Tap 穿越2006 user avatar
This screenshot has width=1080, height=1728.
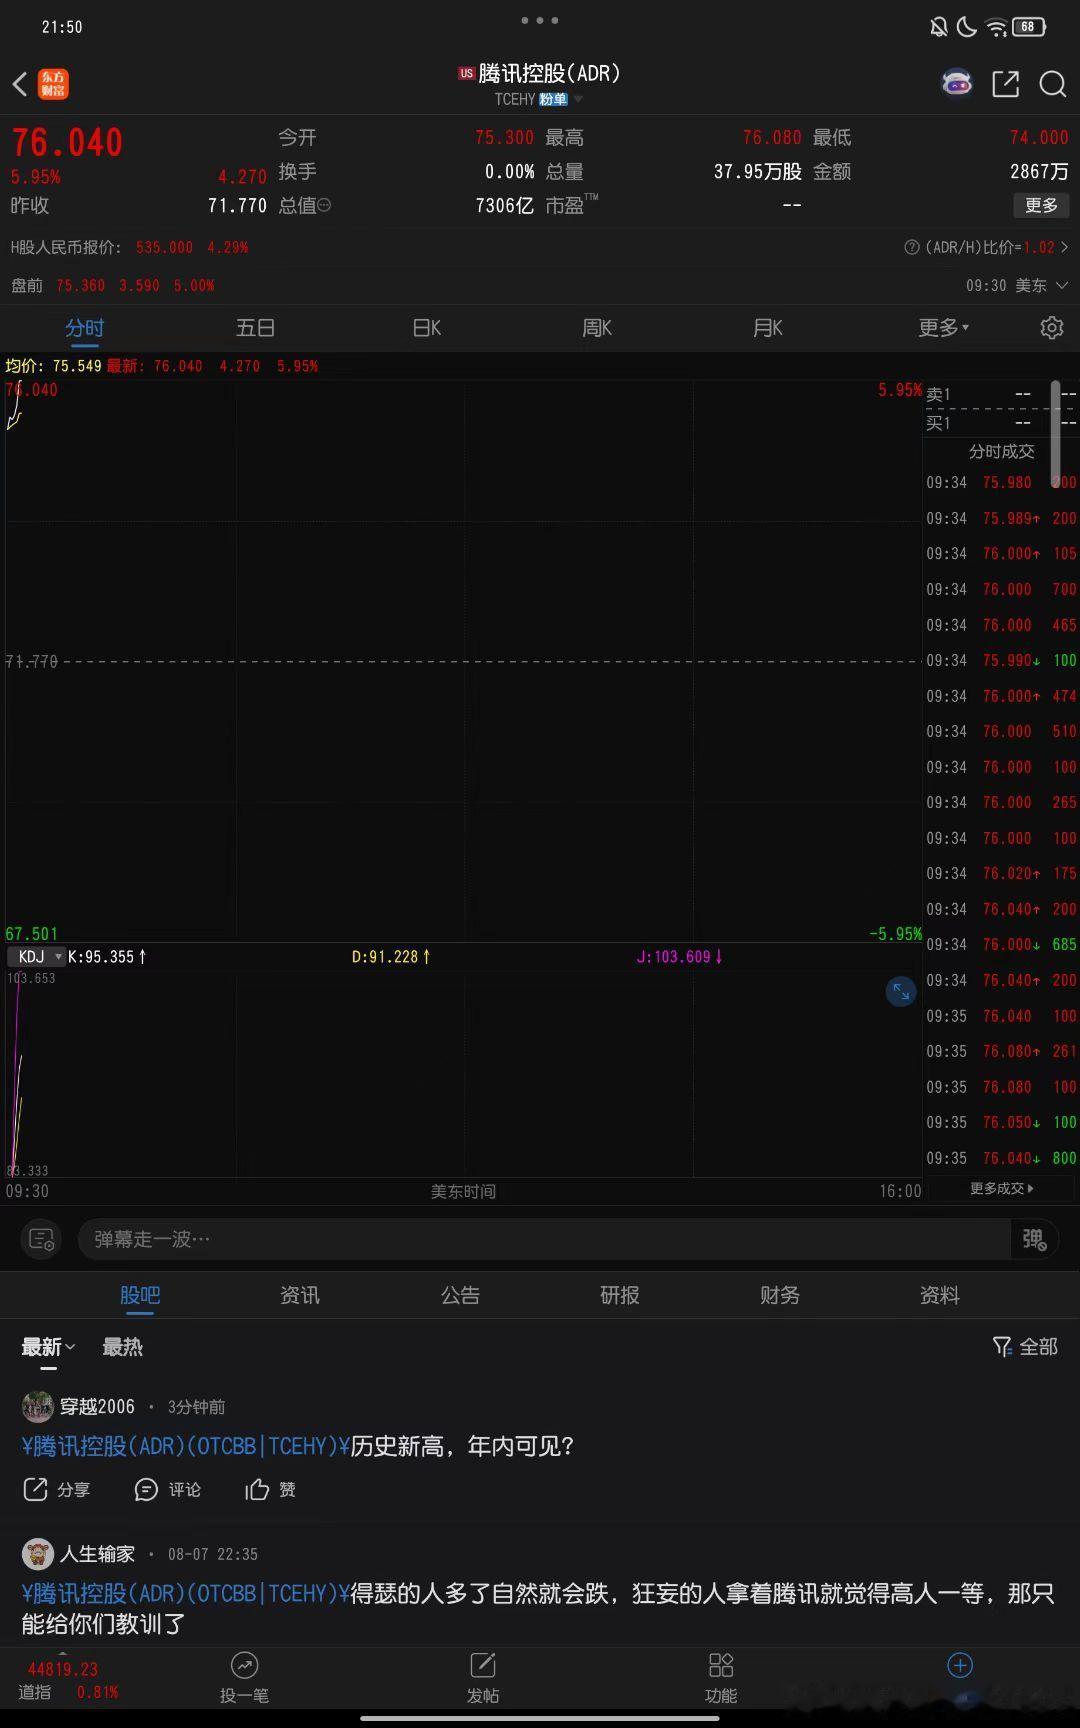pos(38,1406)
